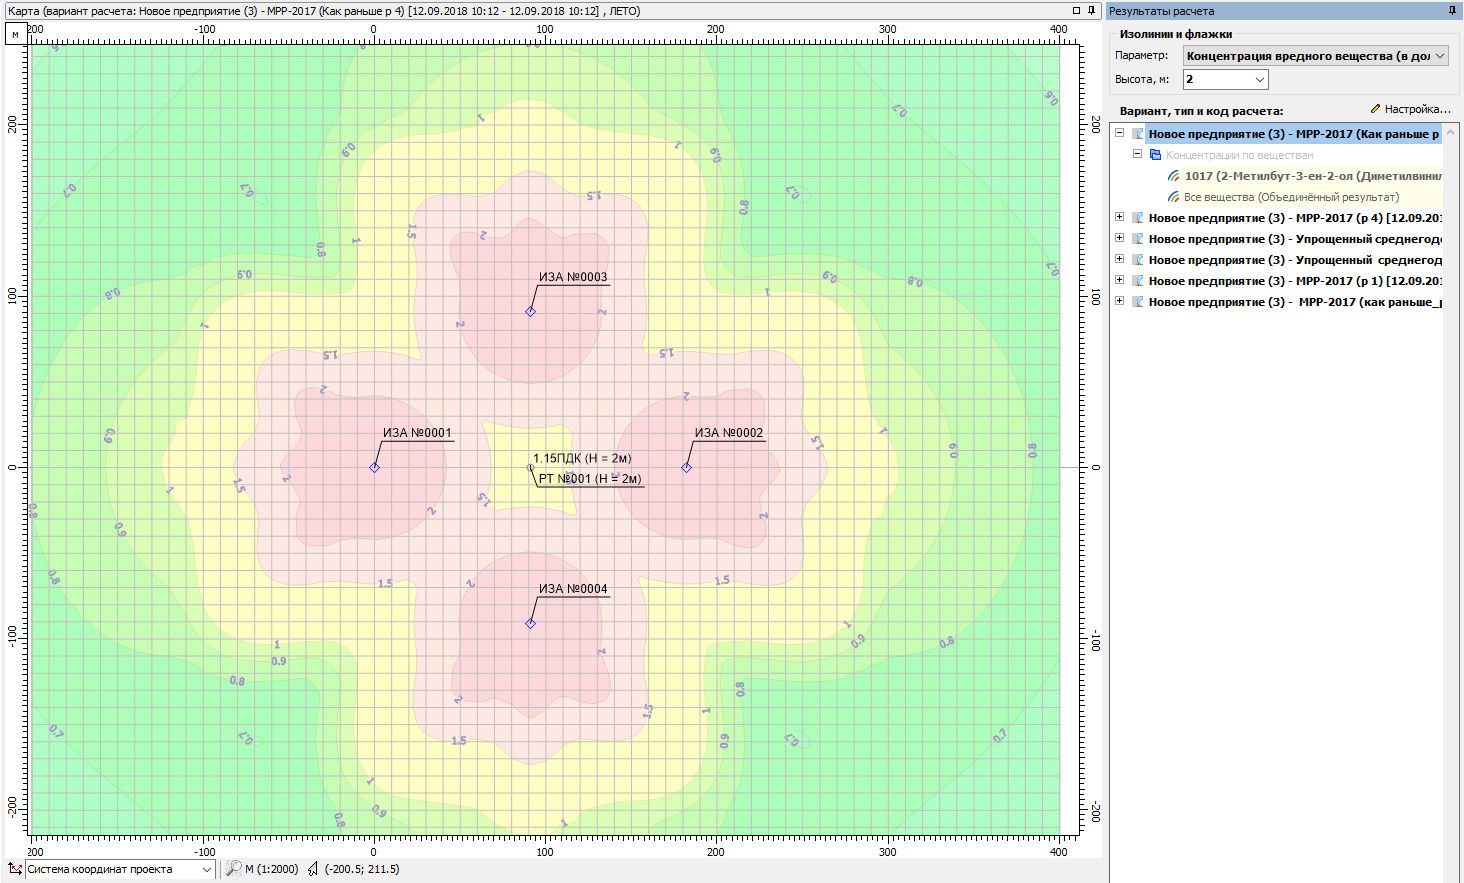
Task: Open the Высота, м height dropdown
Action: (1259, 79)
